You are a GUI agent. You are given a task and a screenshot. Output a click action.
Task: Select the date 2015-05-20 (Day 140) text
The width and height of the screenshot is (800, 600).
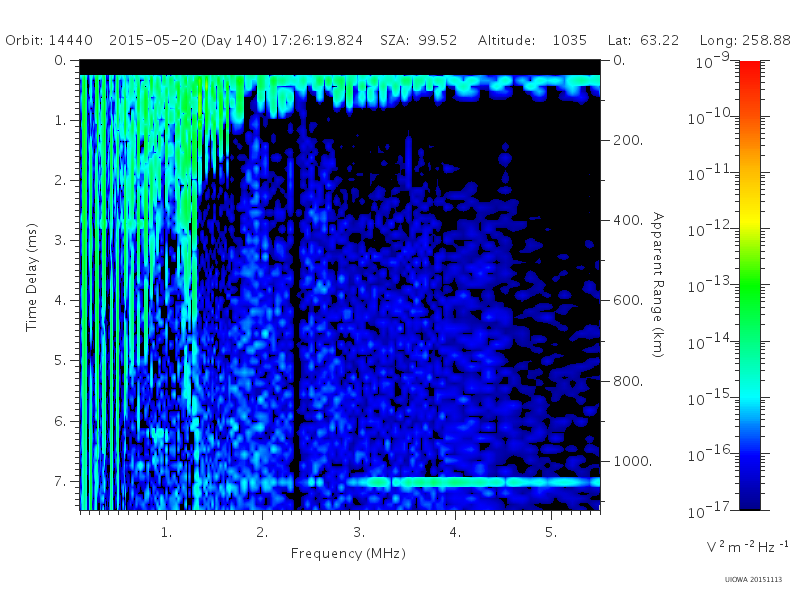pos(188,41)
